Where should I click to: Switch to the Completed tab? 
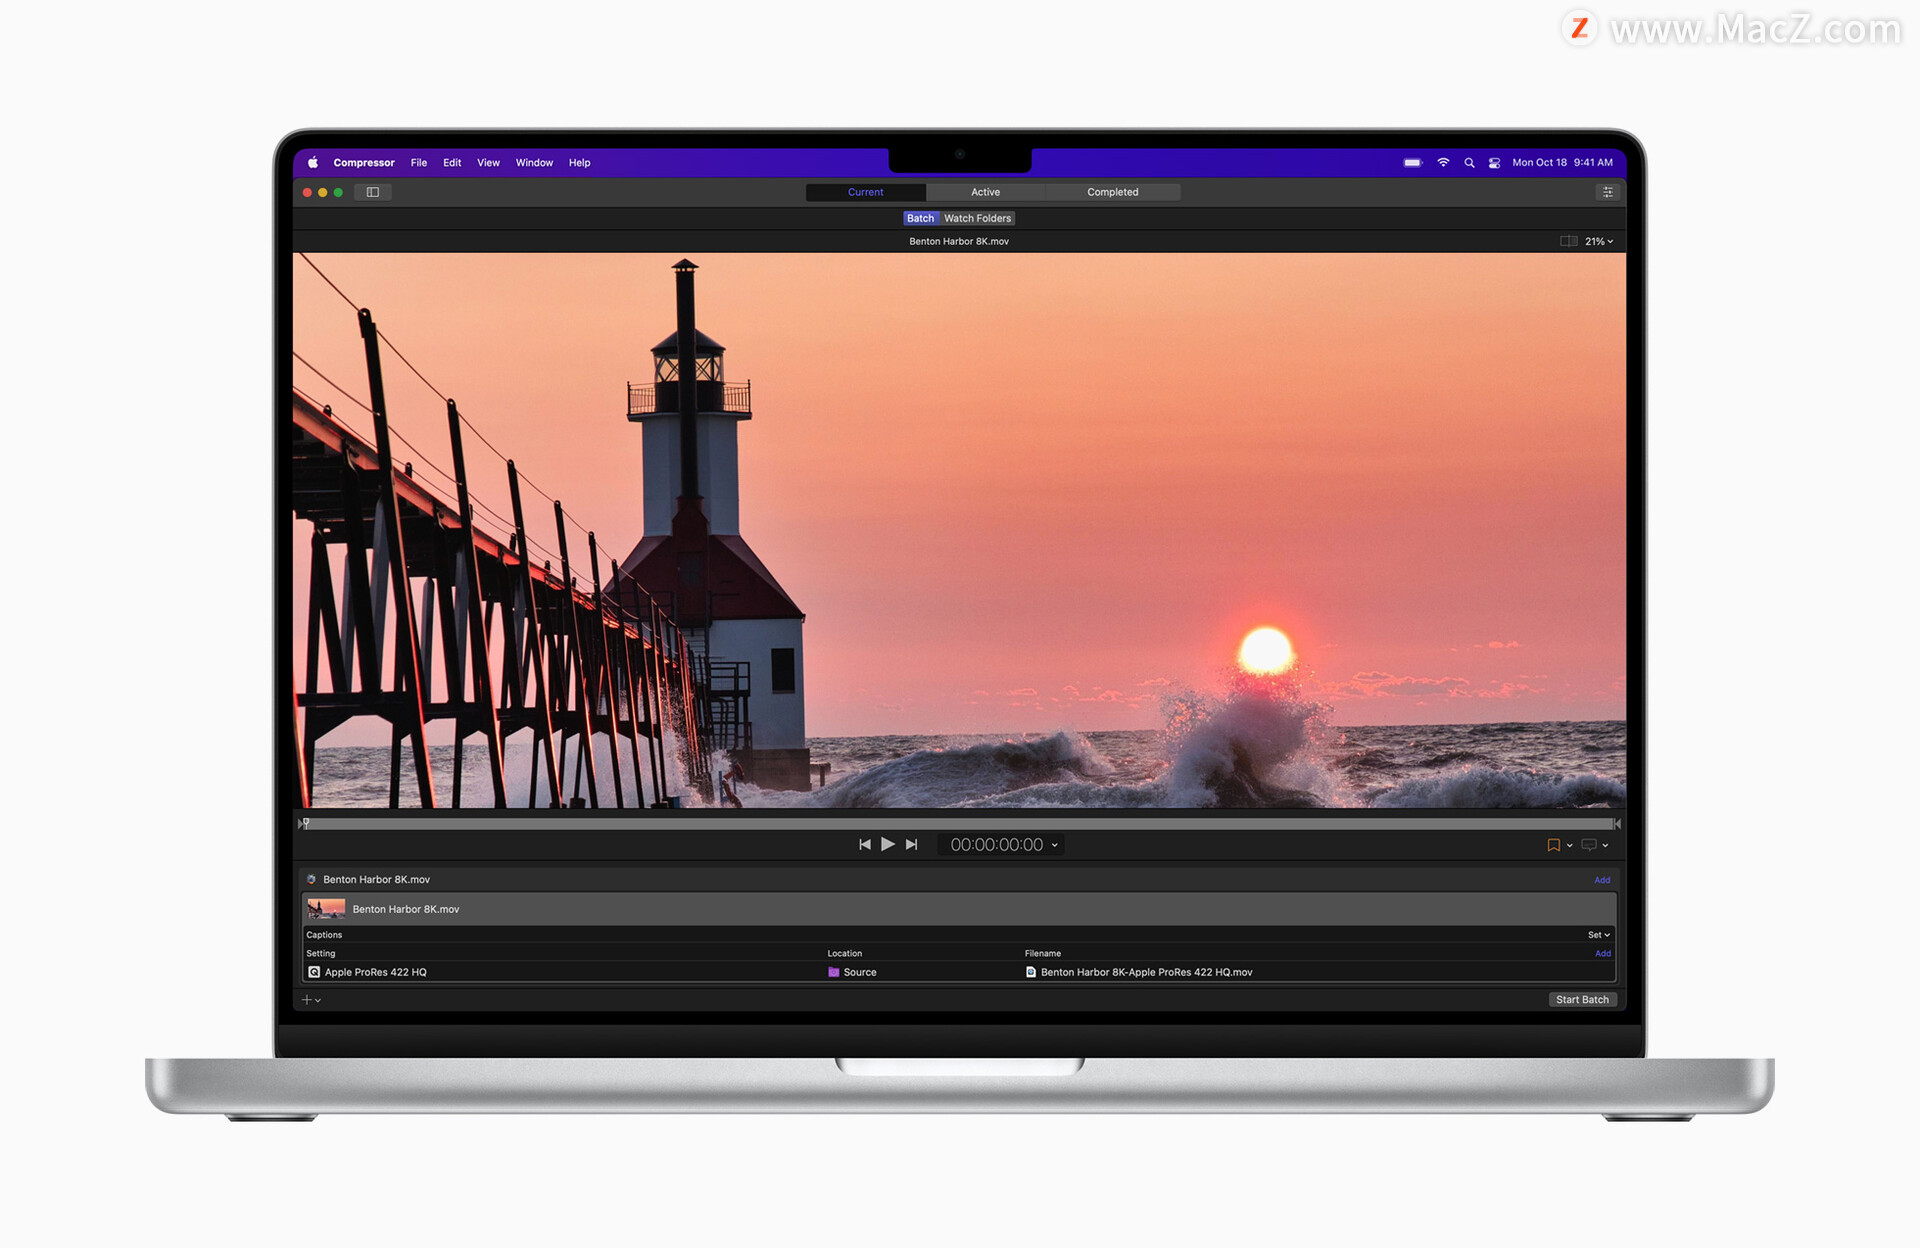(x=1113, y=190)
